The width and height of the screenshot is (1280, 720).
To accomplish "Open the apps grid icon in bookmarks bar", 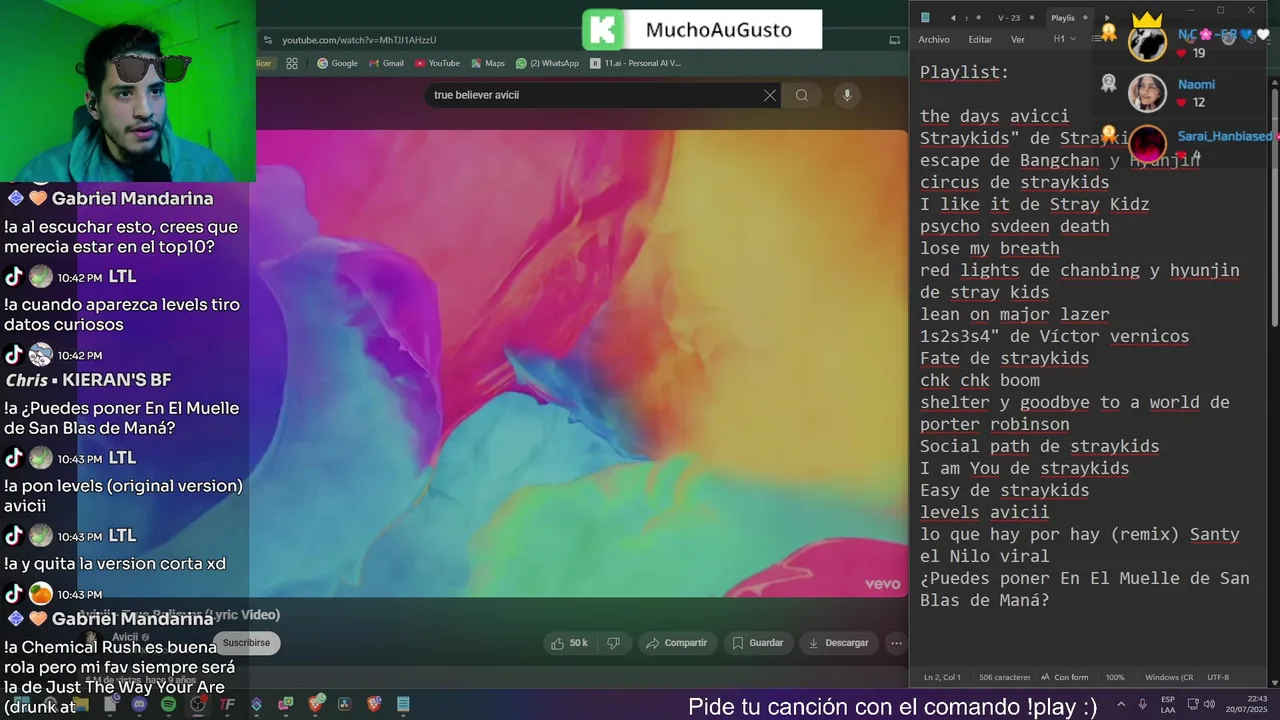I will coord(292,63).
